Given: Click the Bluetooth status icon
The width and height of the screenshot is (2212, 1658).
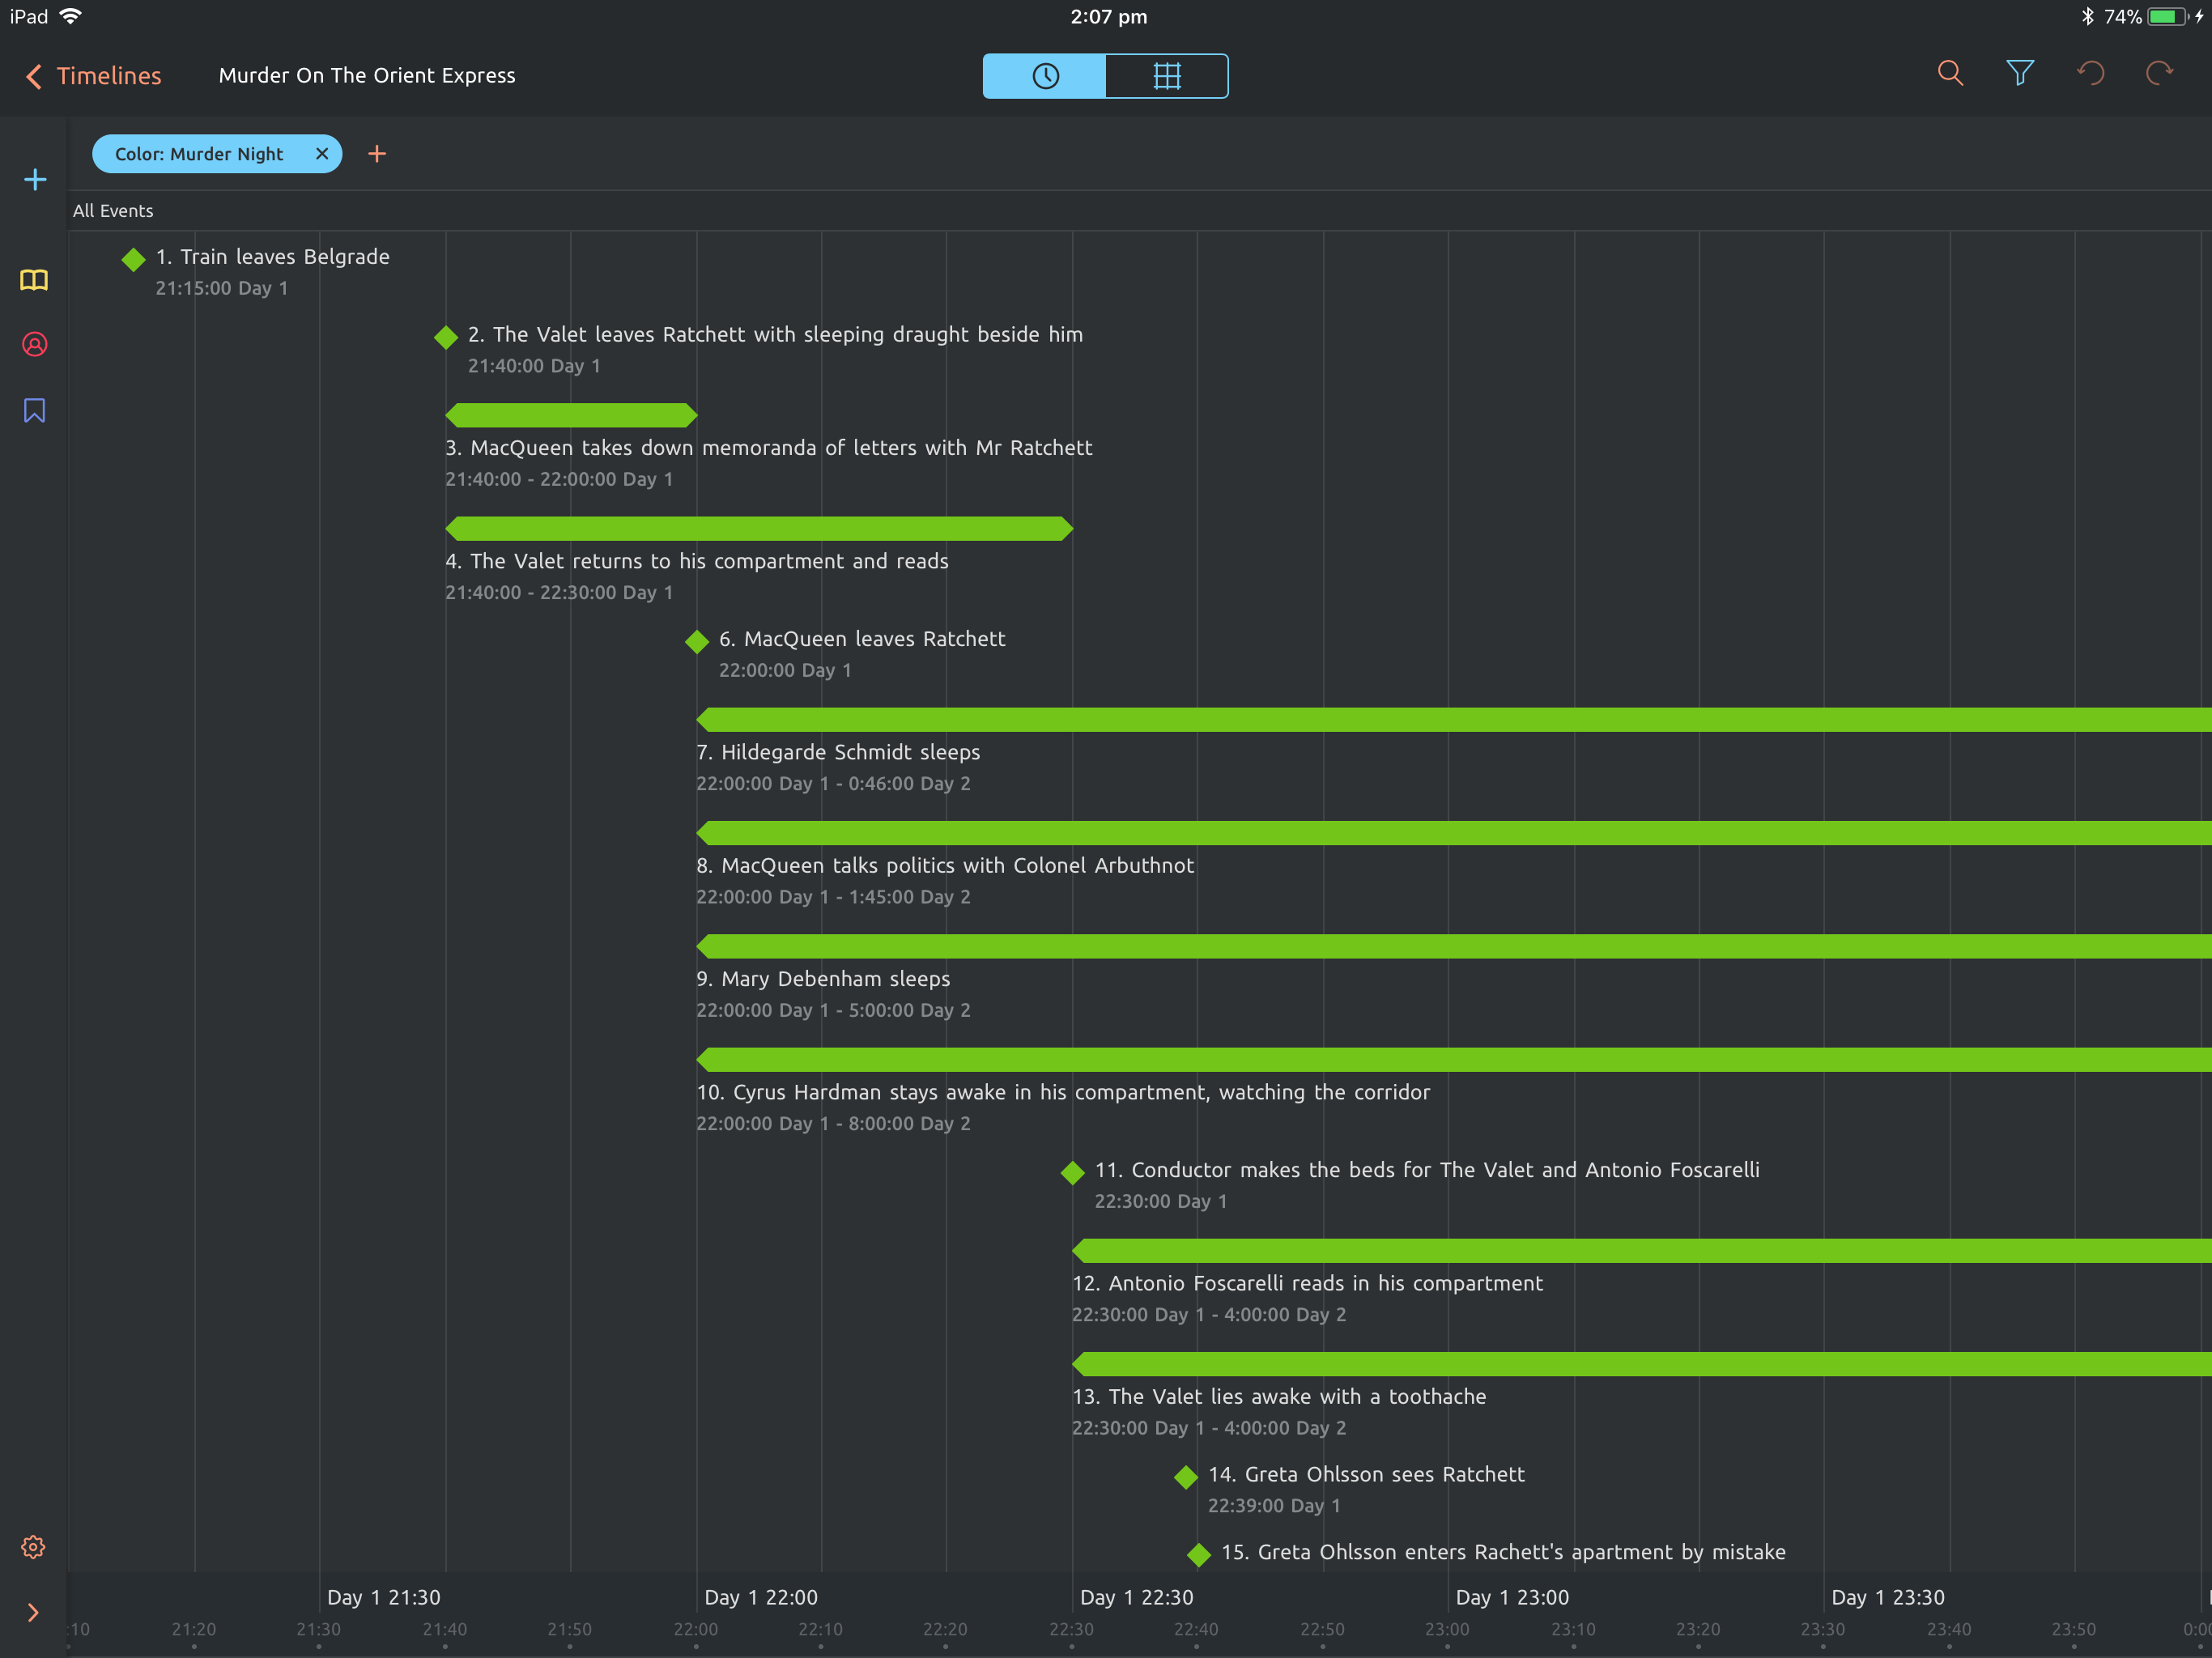Looking at the screenshot, I should click(x=2088, y=16).
